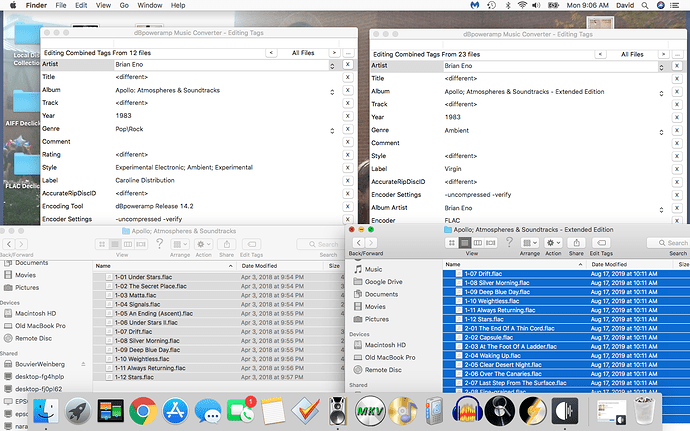This screenshot has height=431, width=690.
Task: Open the Go menu
Action: coord(124,5)
